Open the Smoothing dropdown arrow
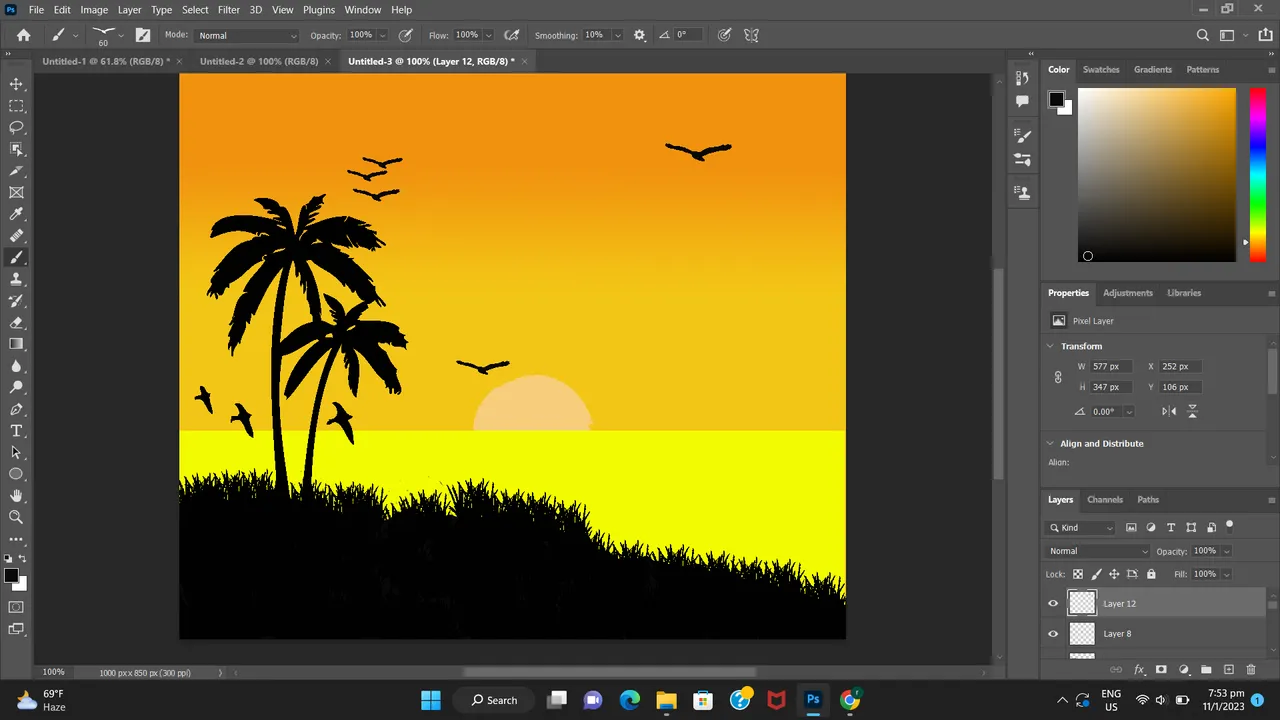Screen dimensions: 1280x720 618,35
